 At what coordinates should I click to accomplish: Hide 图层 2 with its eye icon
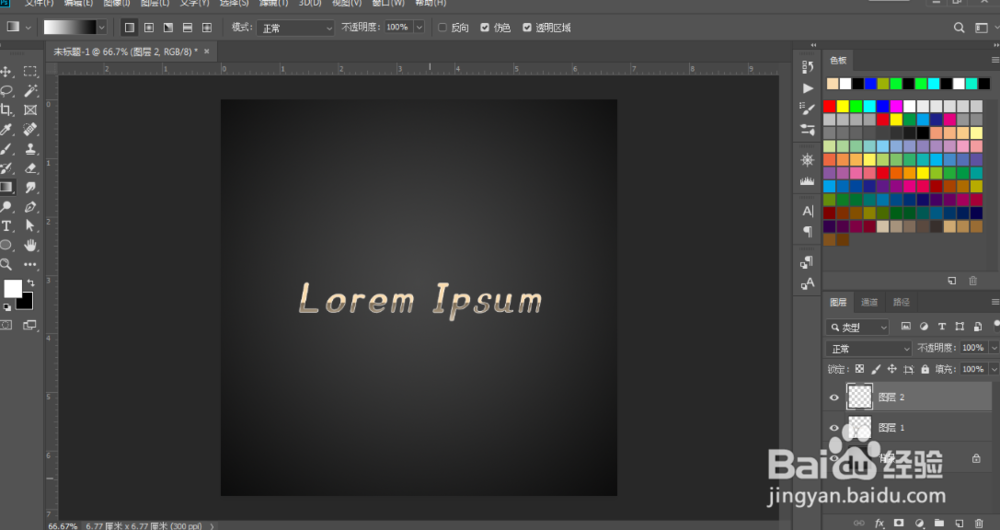click(x=834, y=397)
